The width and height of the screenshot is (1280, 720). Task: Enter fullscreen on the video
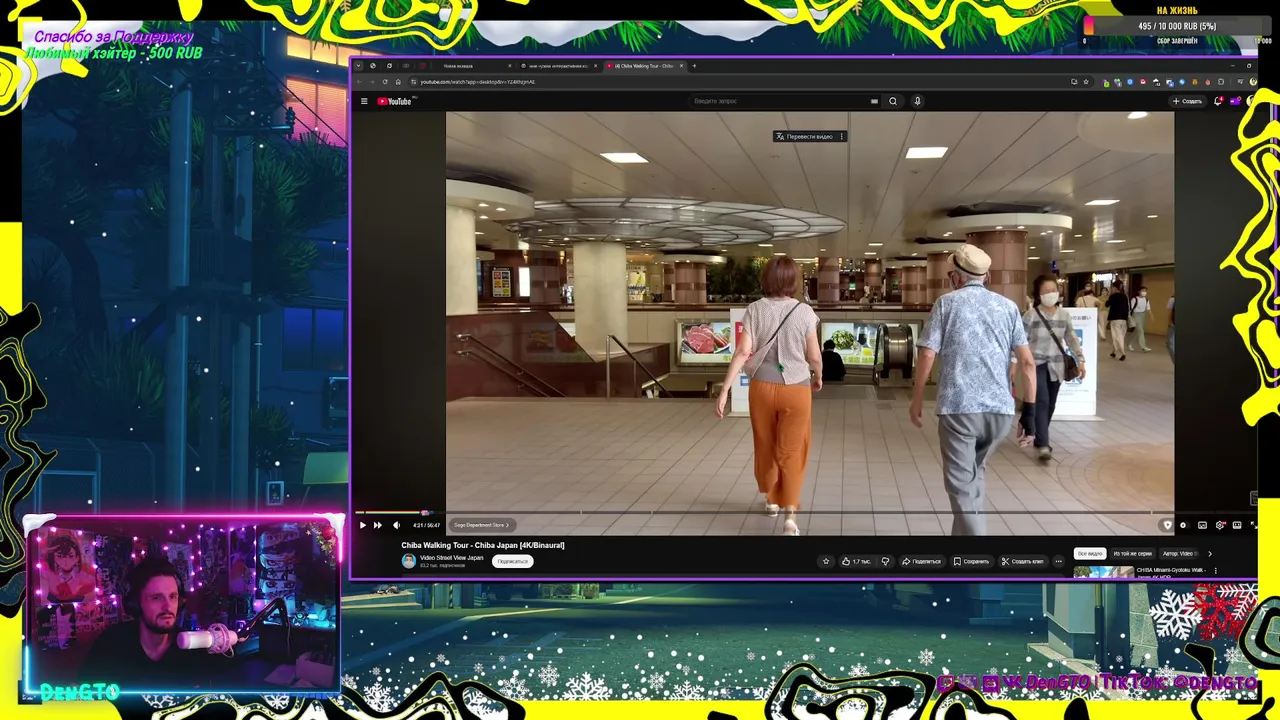pyautogui.click(x=1254, y=525)
